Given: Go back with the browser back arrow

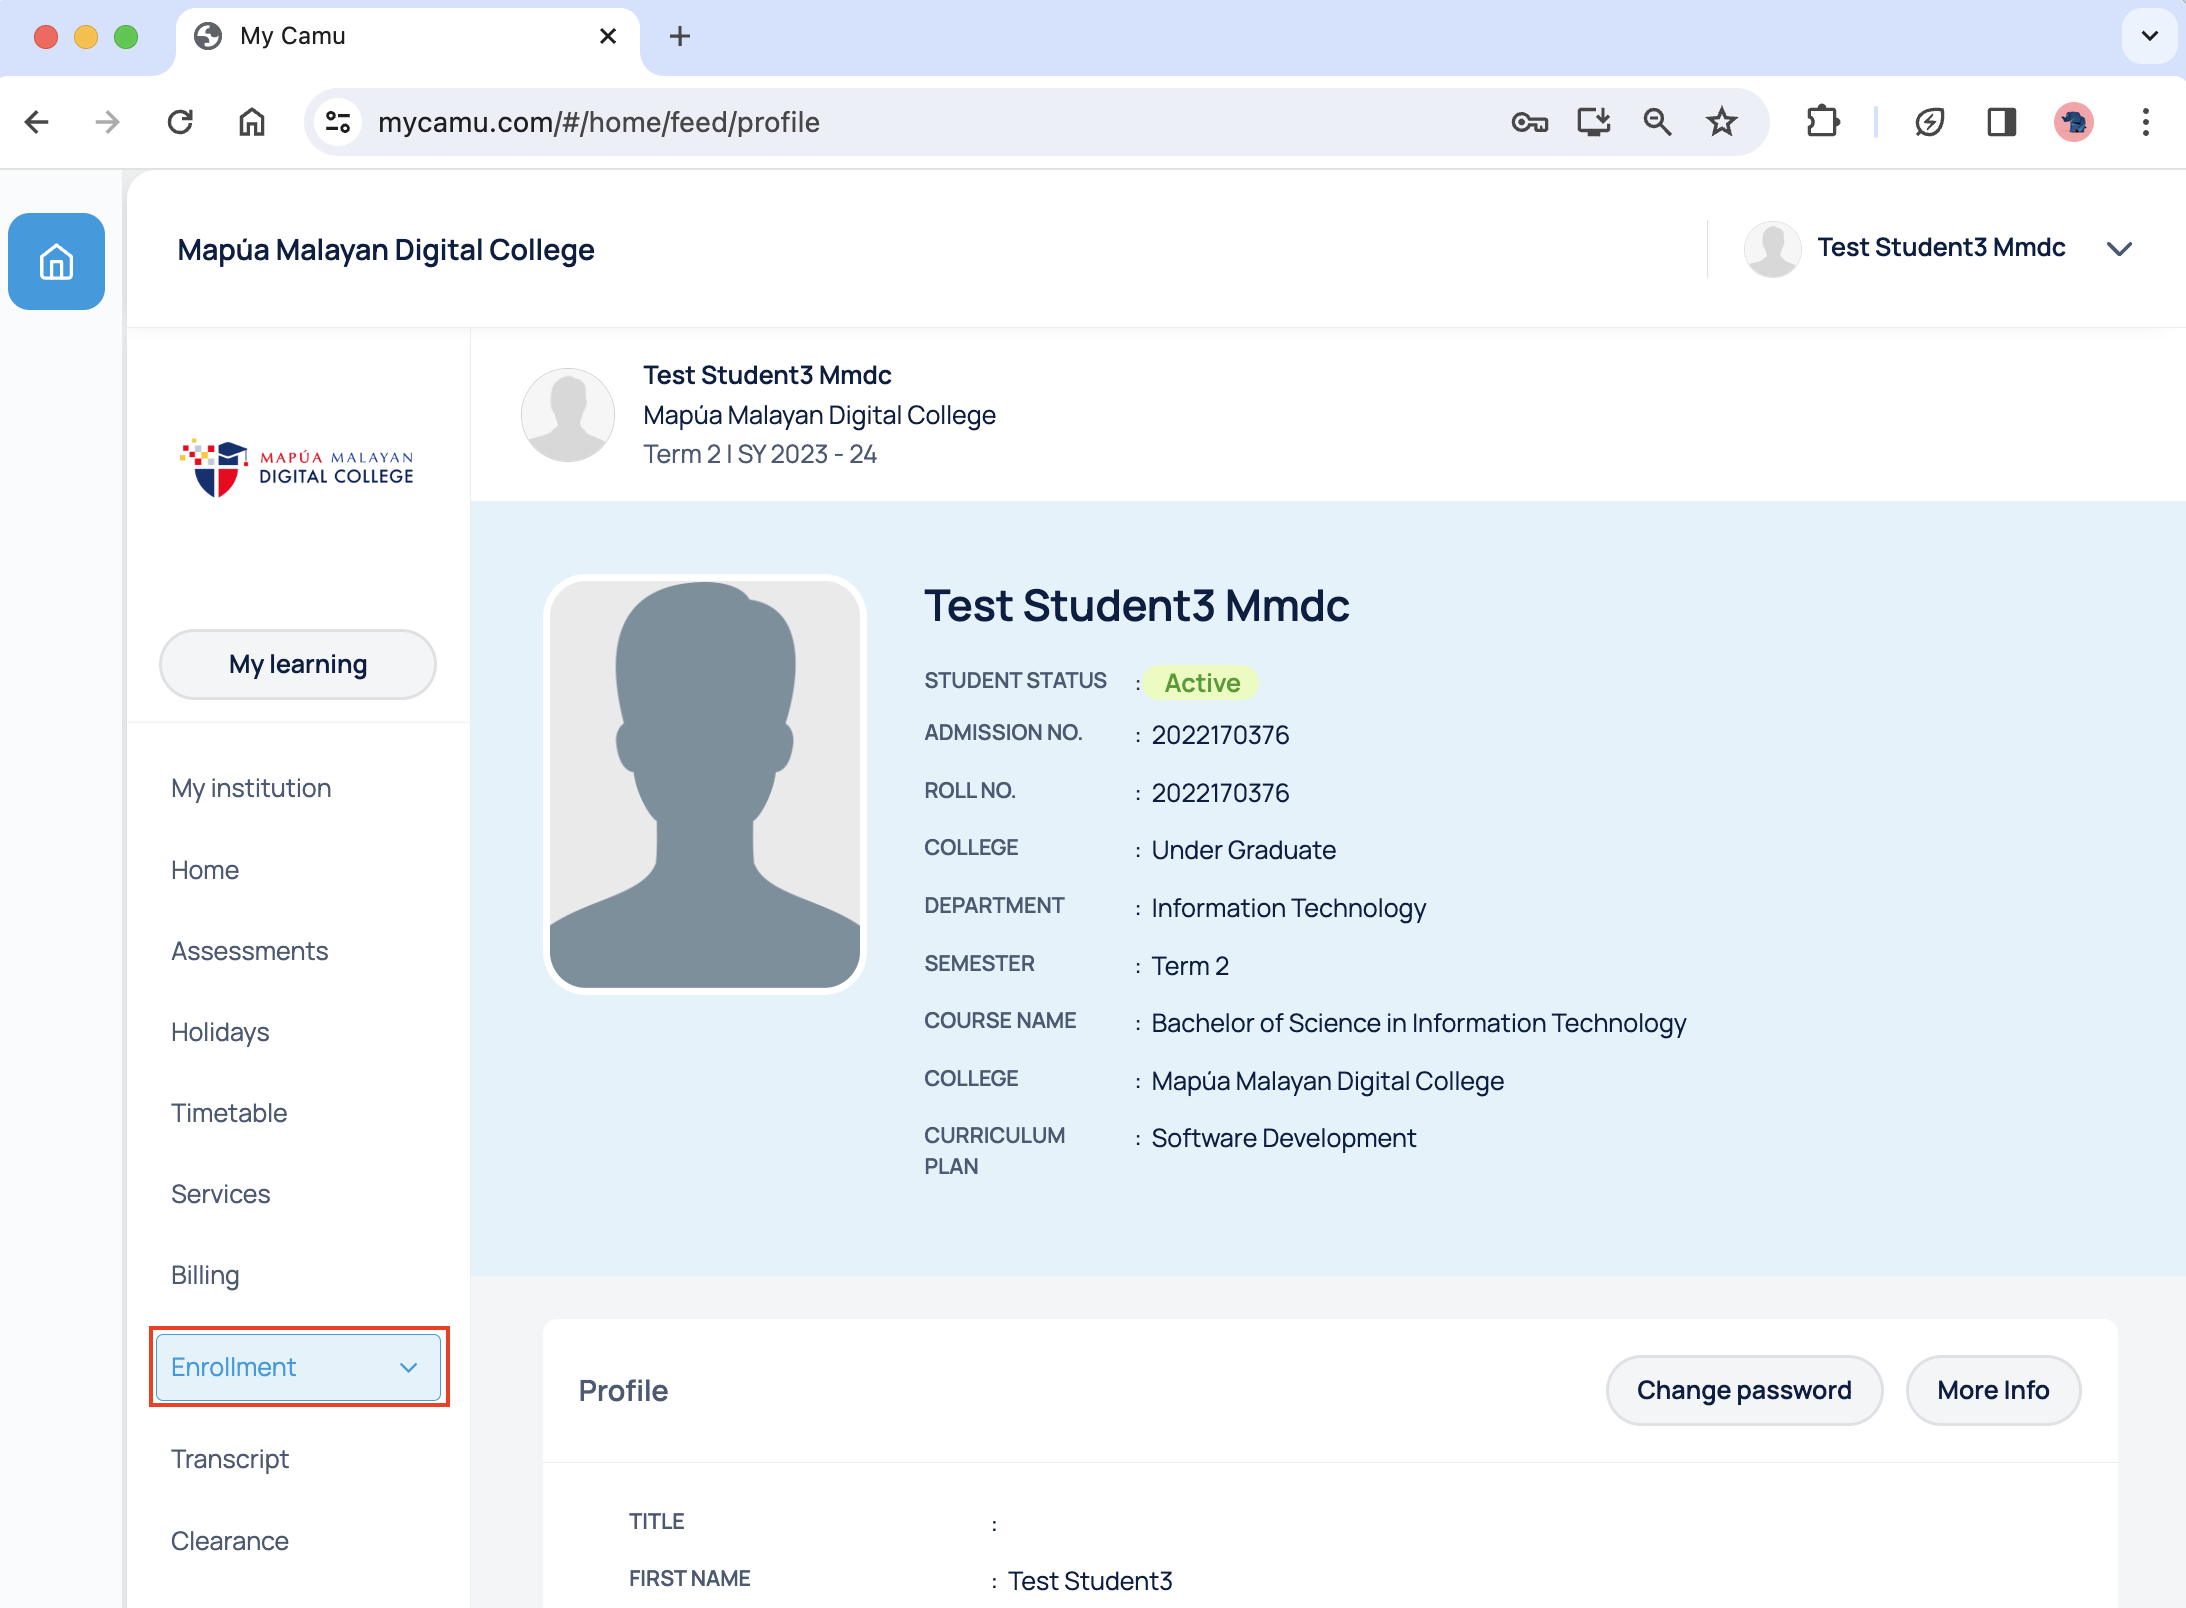Looking at the screenshot, I should click(x=37, y=122).
